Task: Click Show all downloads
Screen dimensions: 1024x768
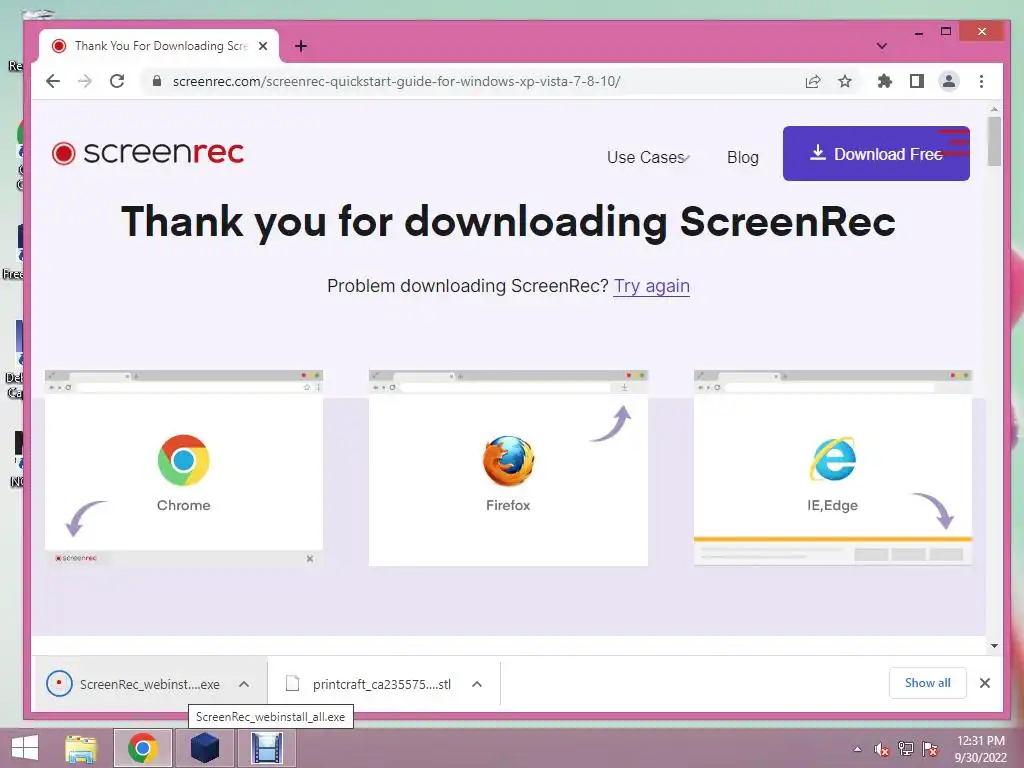Action: (927, 682)
